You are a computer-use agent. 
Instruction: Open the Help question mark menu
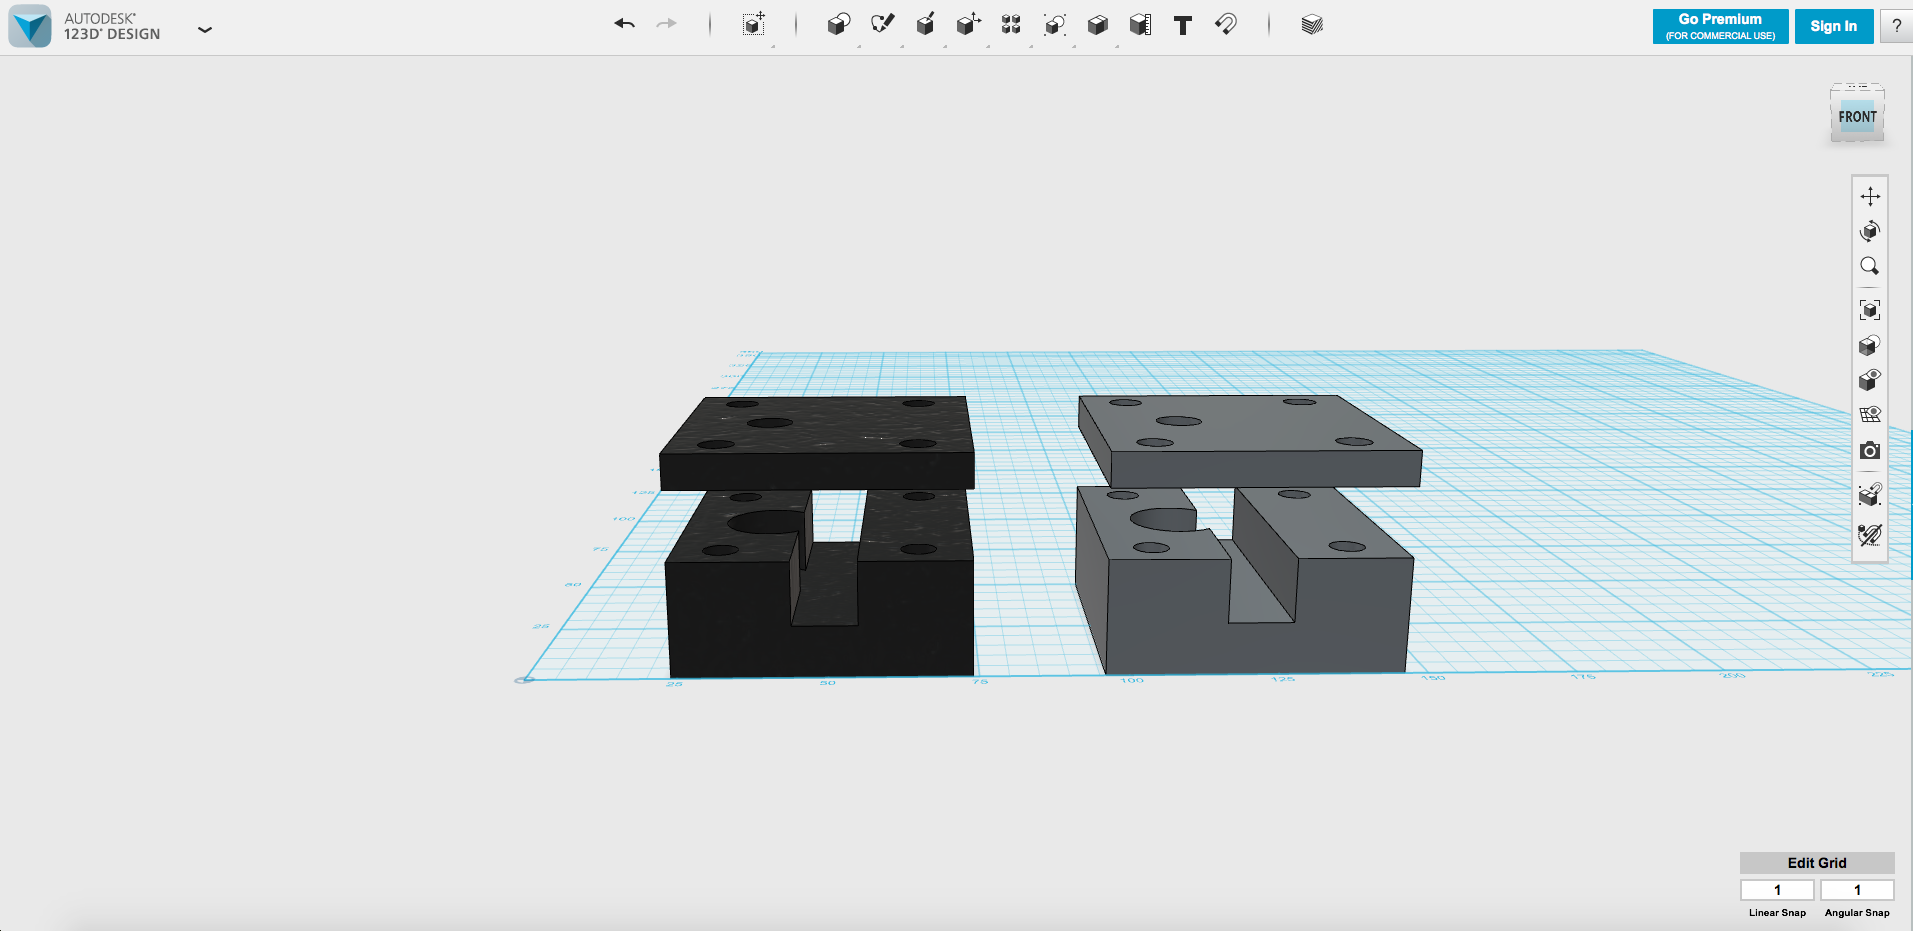1896,26
